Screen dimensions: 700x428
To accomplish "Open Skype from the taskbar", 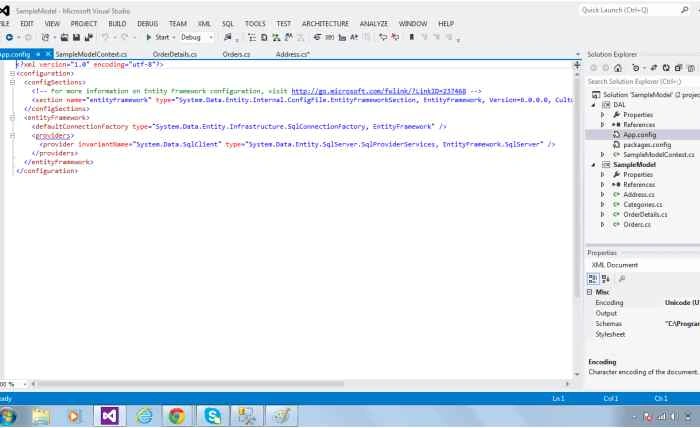I will 212,416.
